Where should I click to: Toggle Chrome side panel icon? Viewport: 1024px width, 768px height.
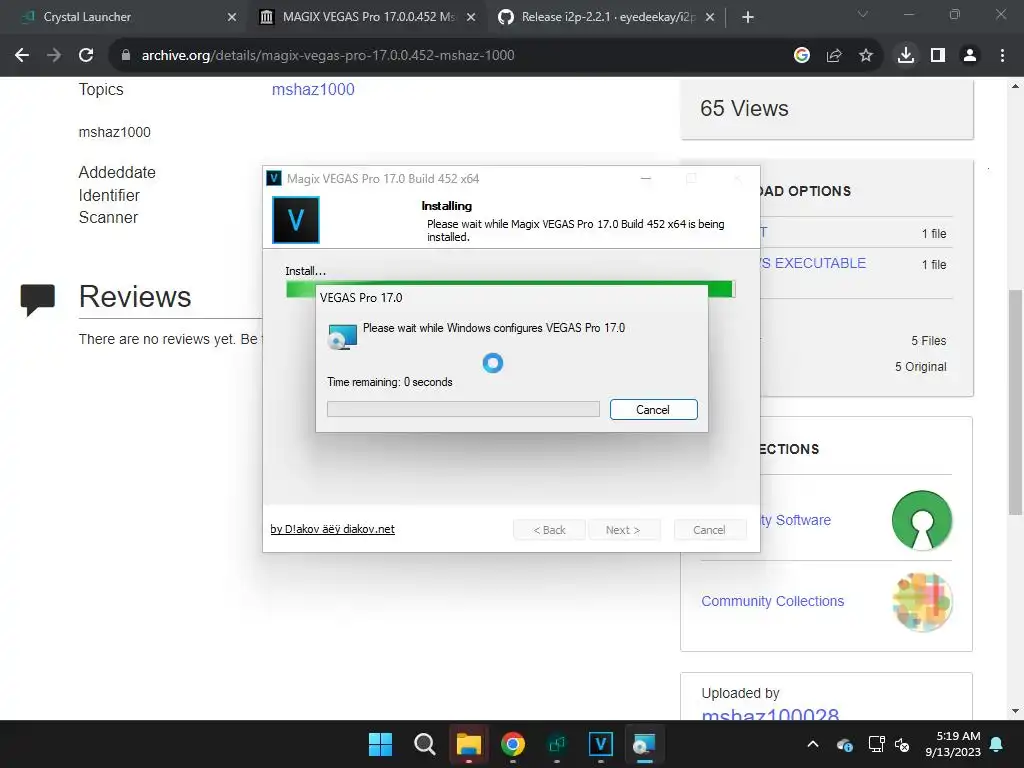coord(938,56)
